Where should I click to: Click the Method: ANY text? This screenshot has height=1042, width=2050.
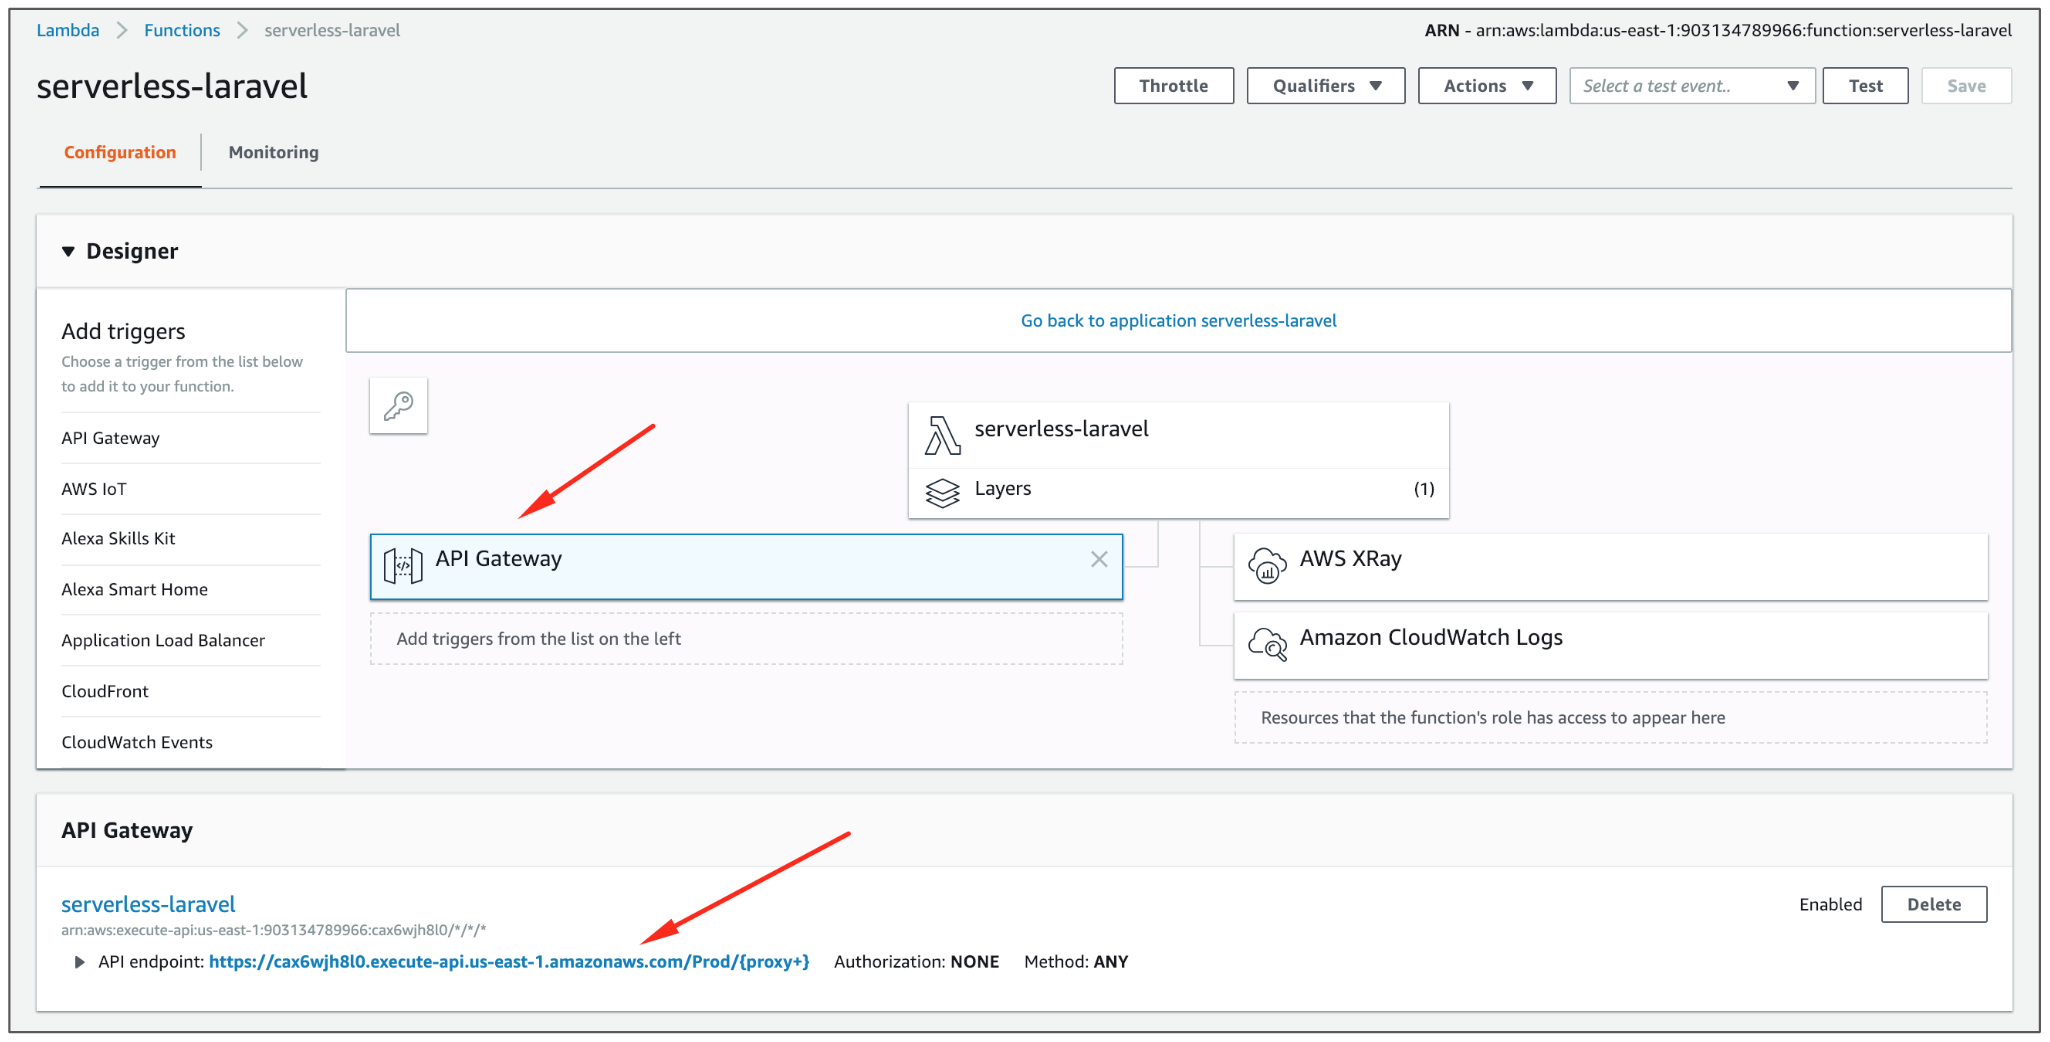pyautogui.click(x=1076, y=962)
